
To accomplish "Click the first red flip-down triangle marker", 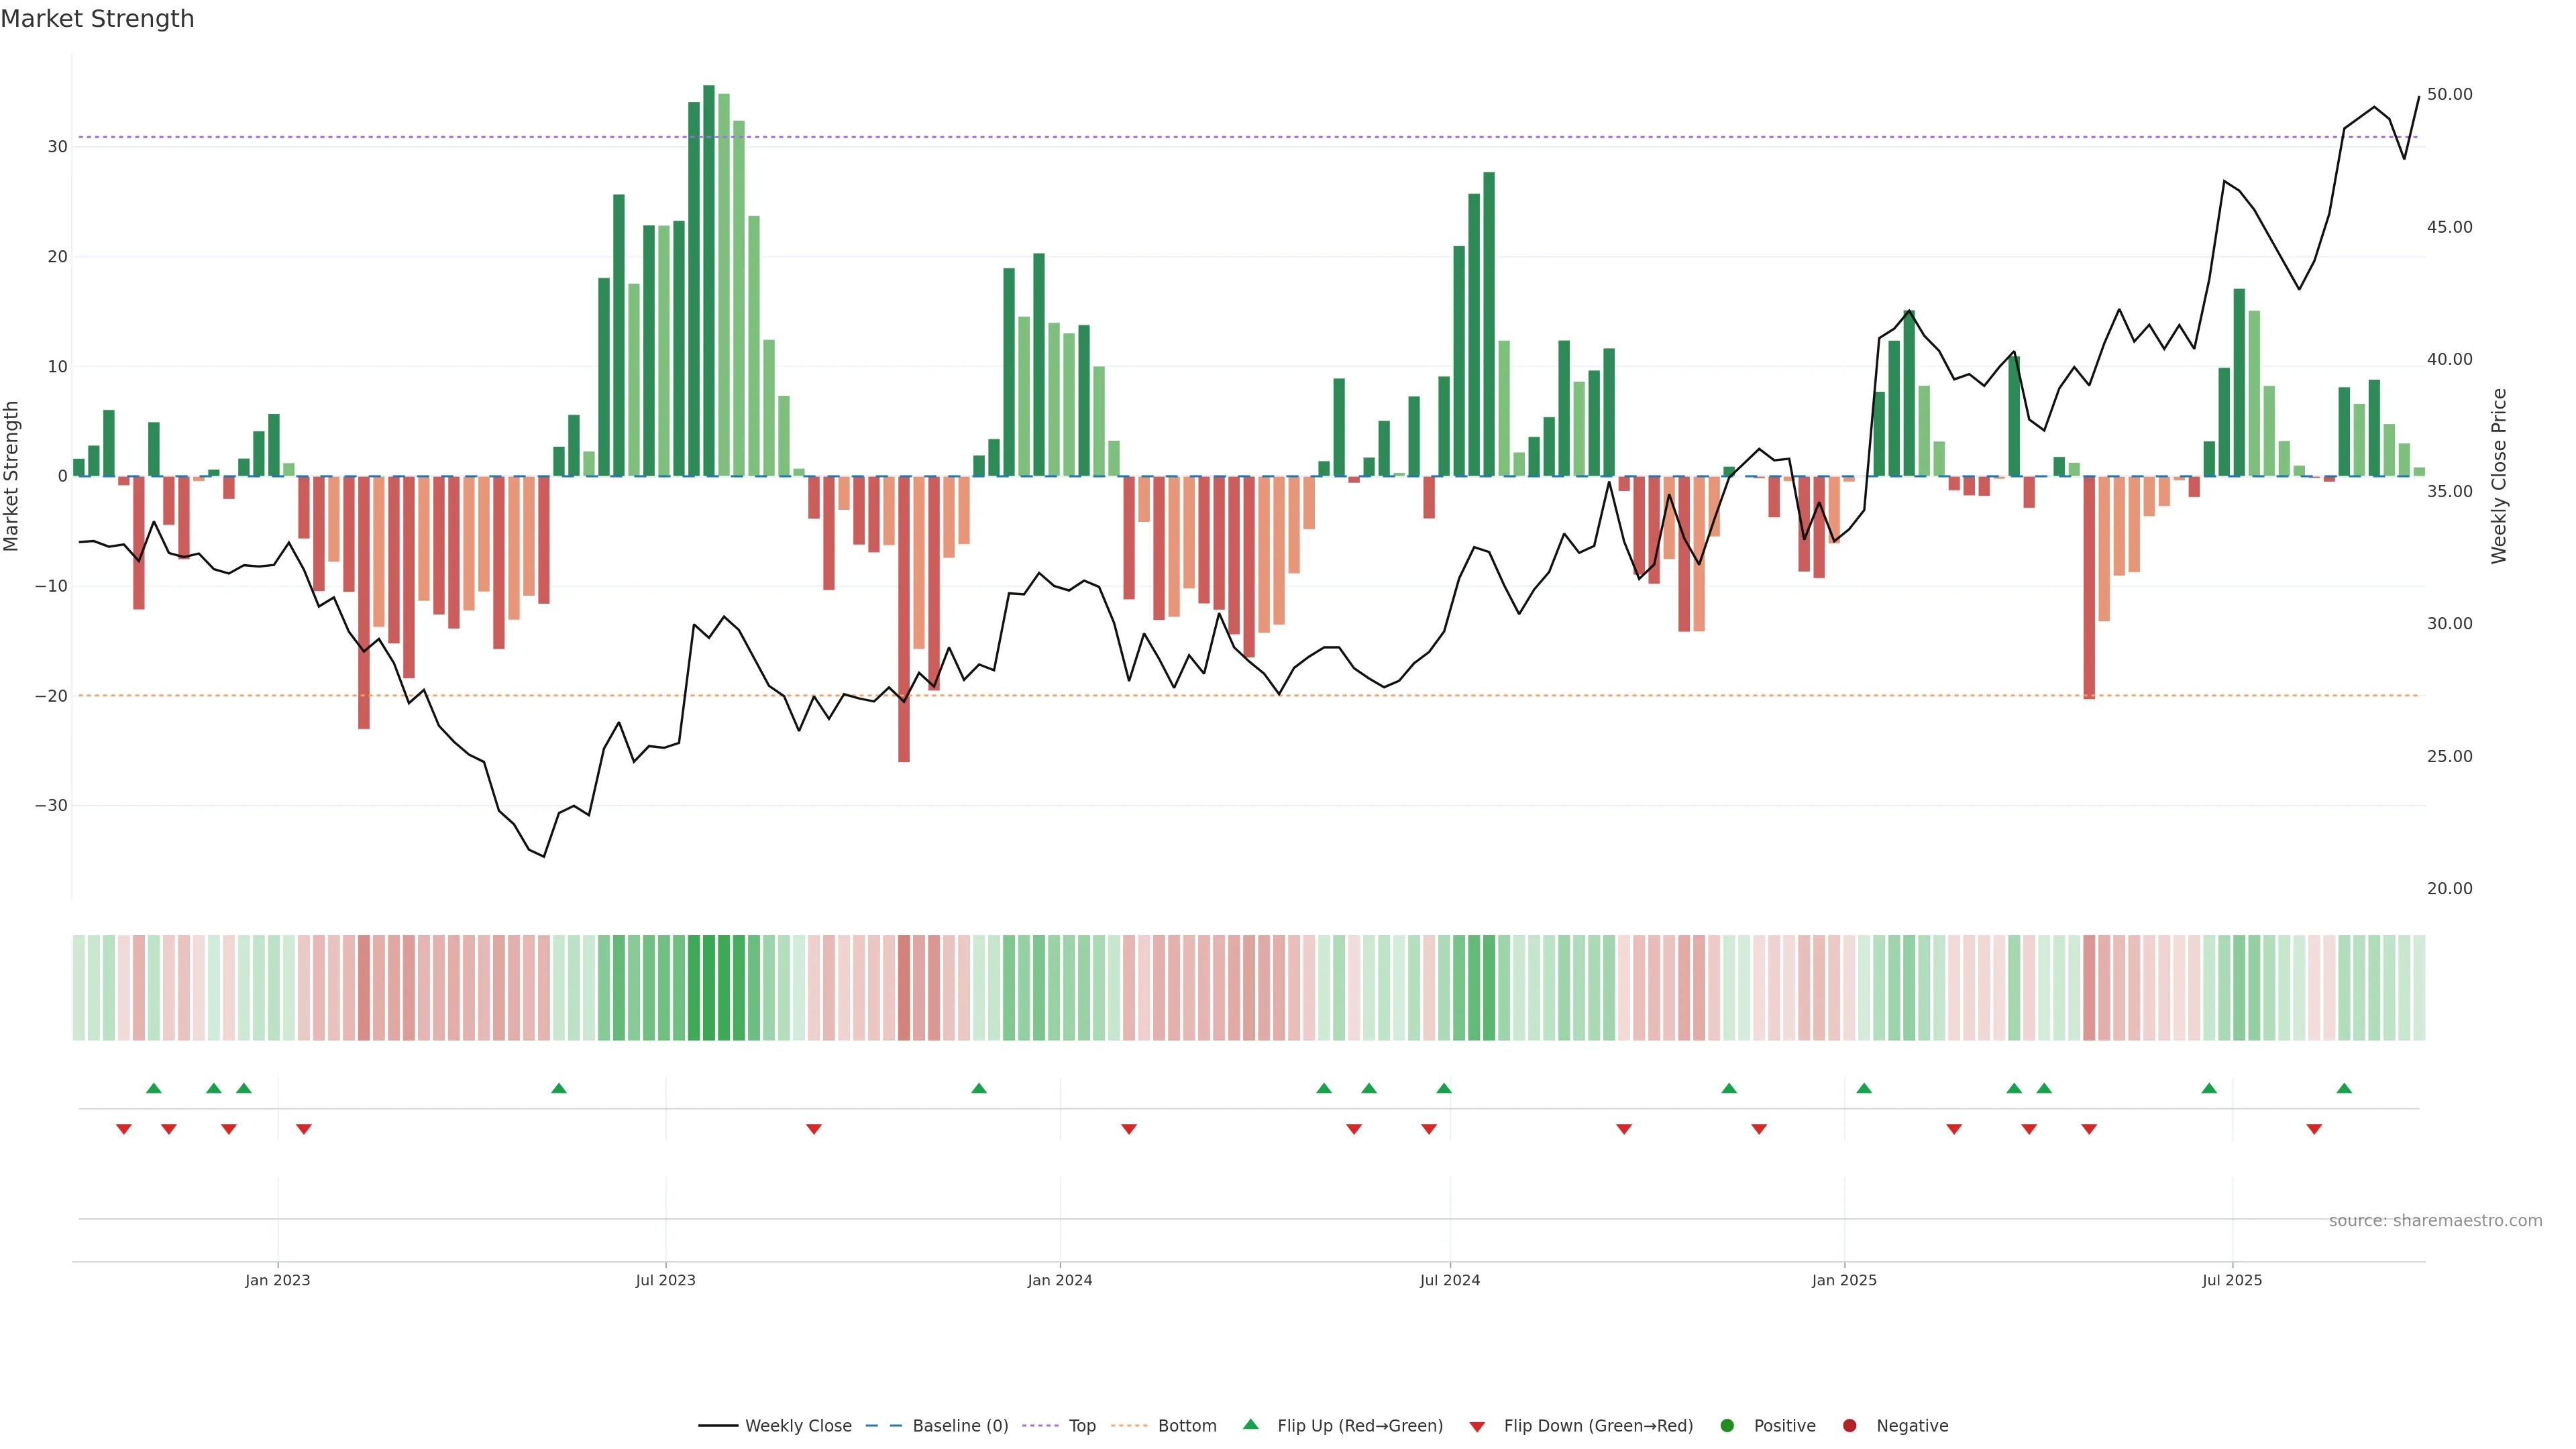I will point(124,1129).
